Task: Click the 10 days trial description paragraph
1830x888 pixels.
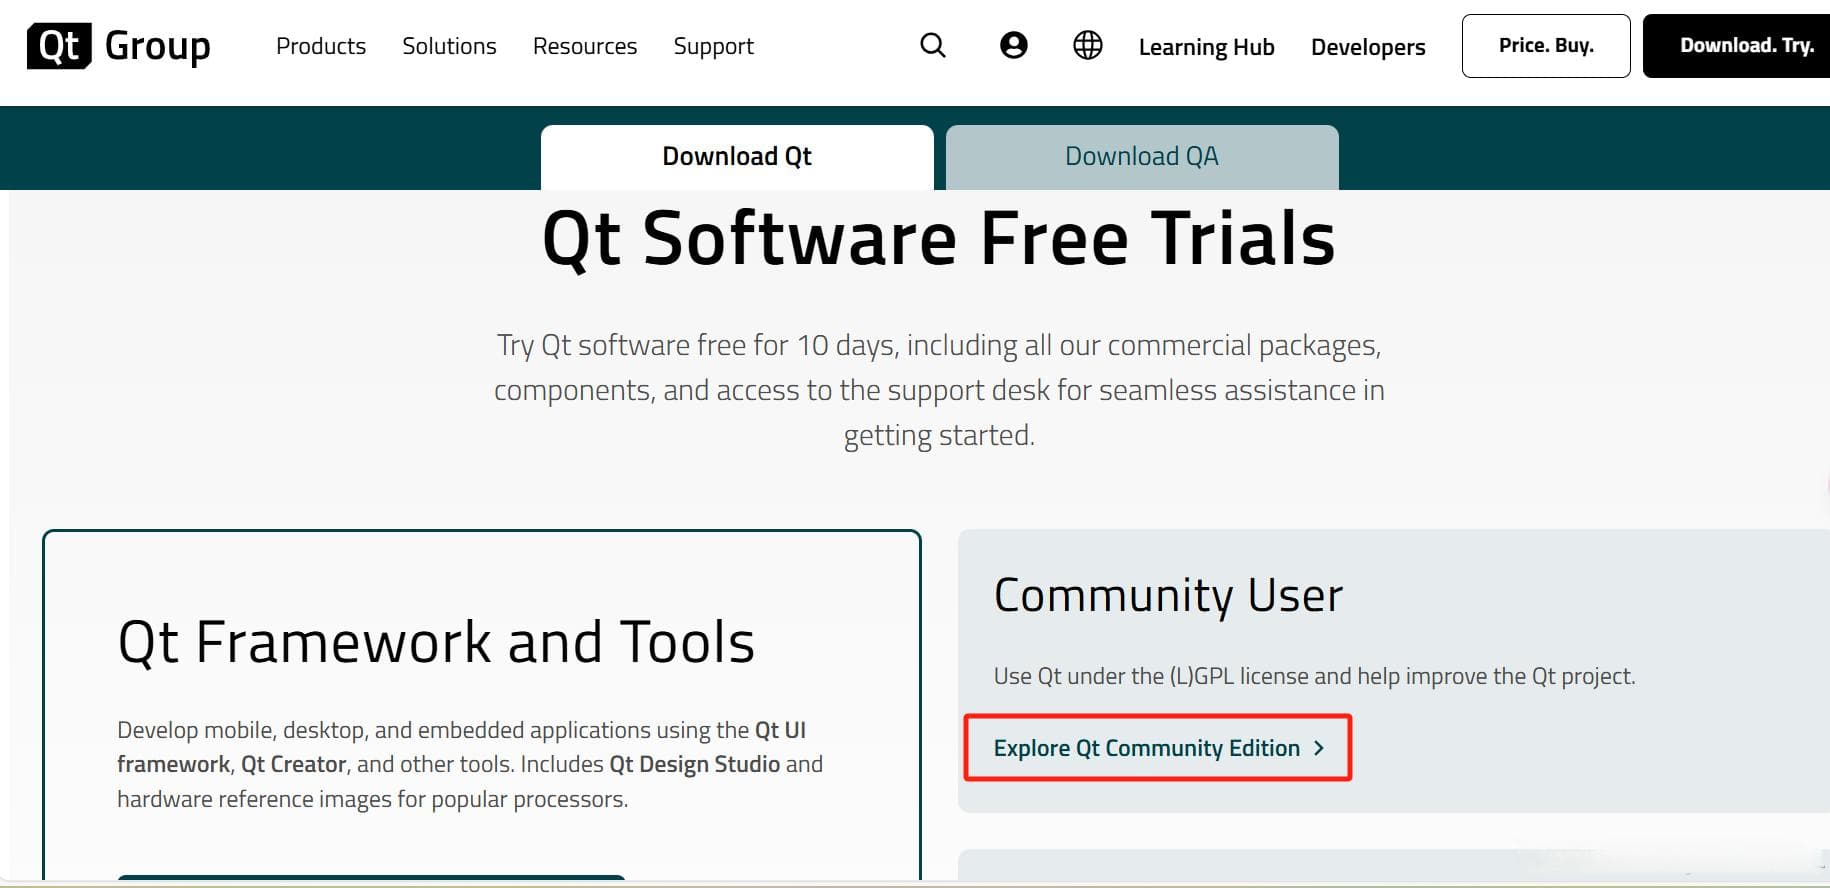Action: (939, 390)
